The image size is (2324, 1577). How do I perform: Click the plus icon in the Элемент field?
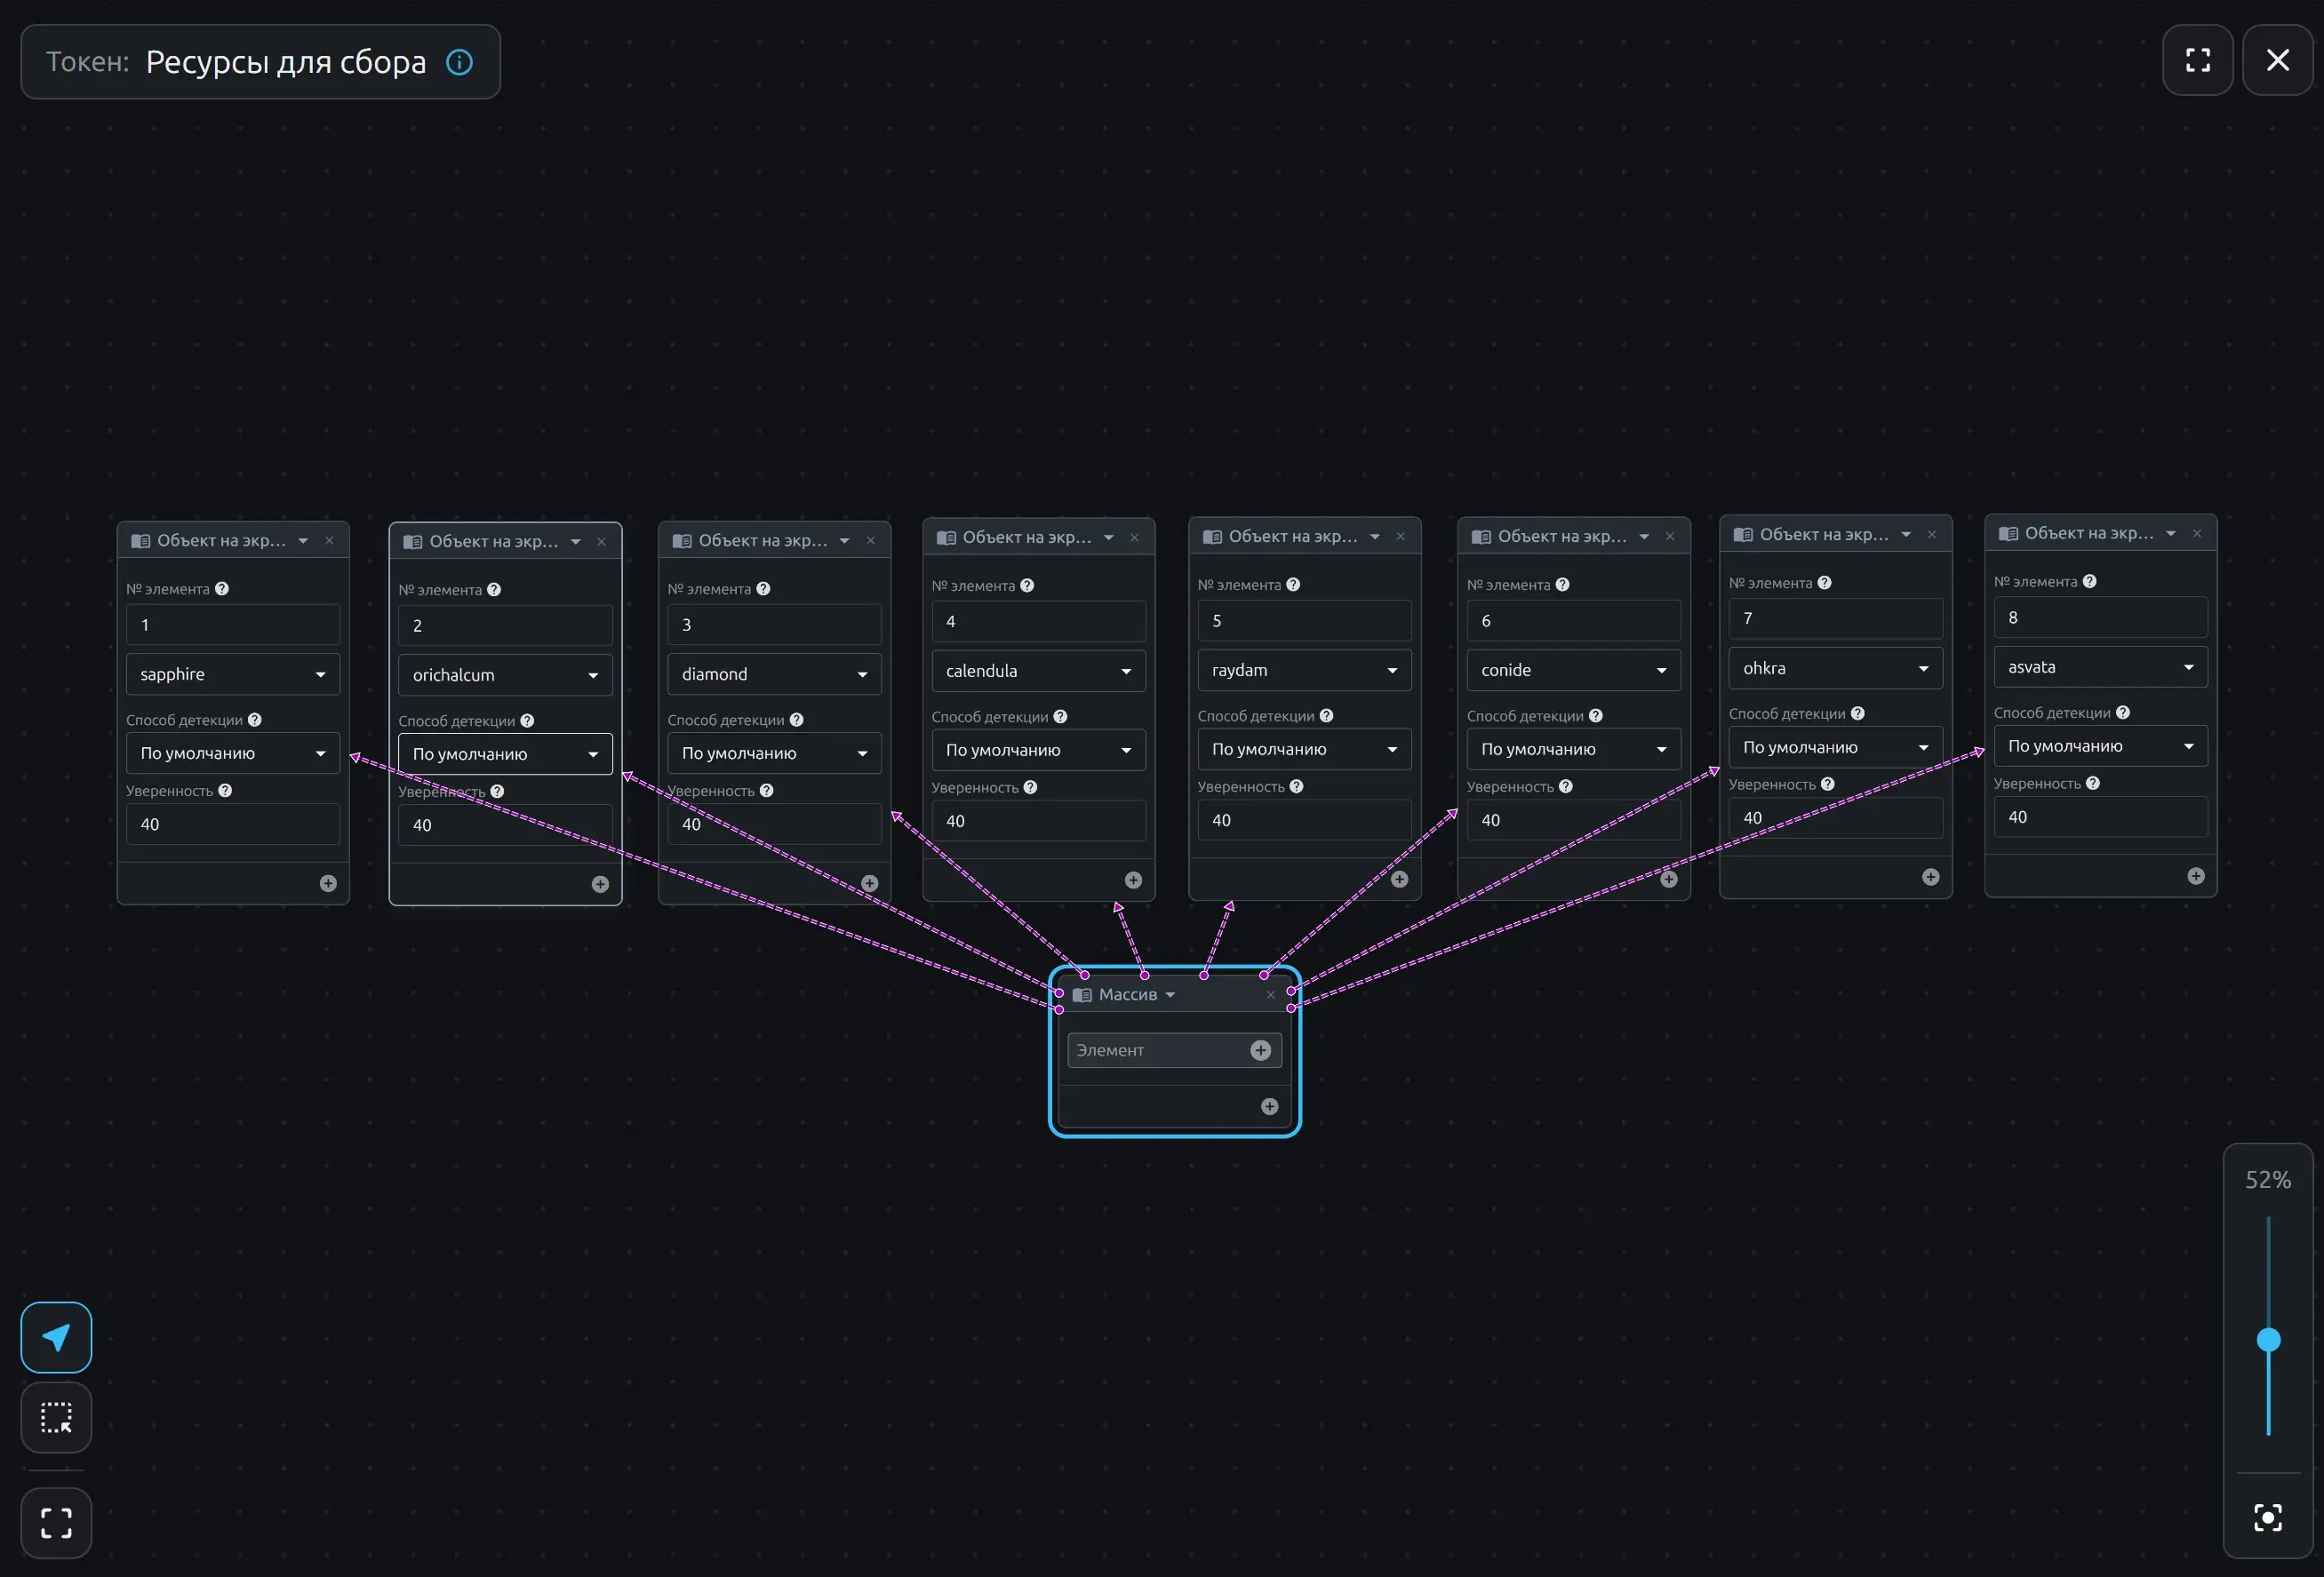tap(1260, 1050)
